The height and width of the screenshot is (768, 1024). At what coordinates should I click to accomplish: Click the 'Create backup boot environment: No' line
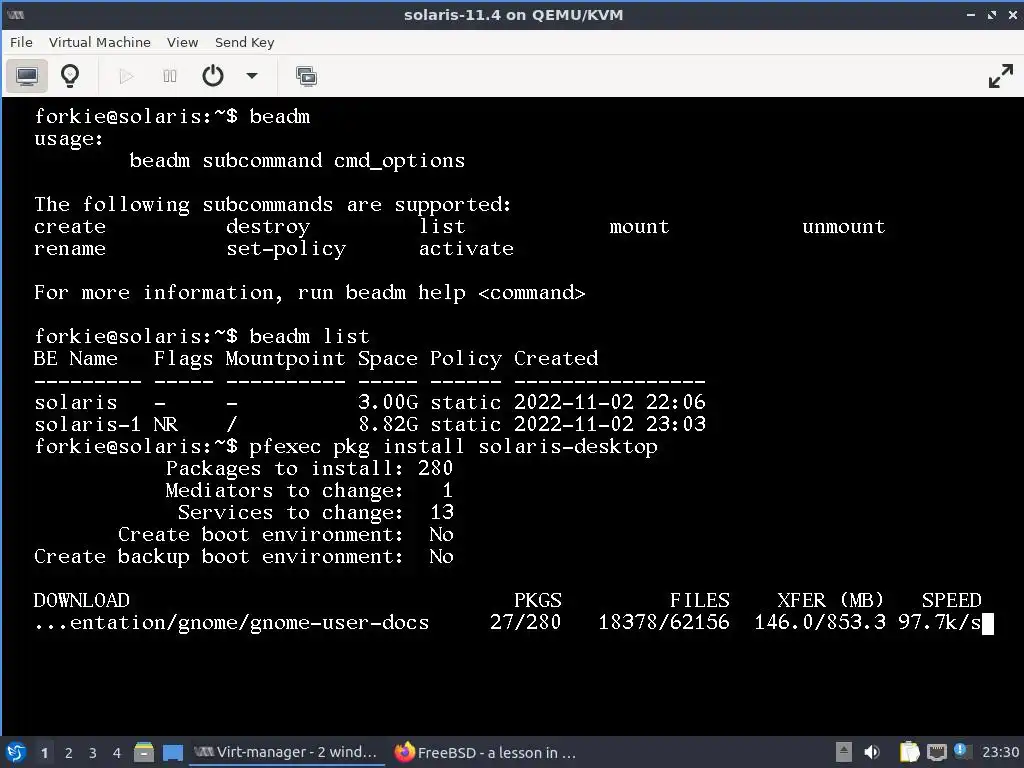tap(244, 556)
